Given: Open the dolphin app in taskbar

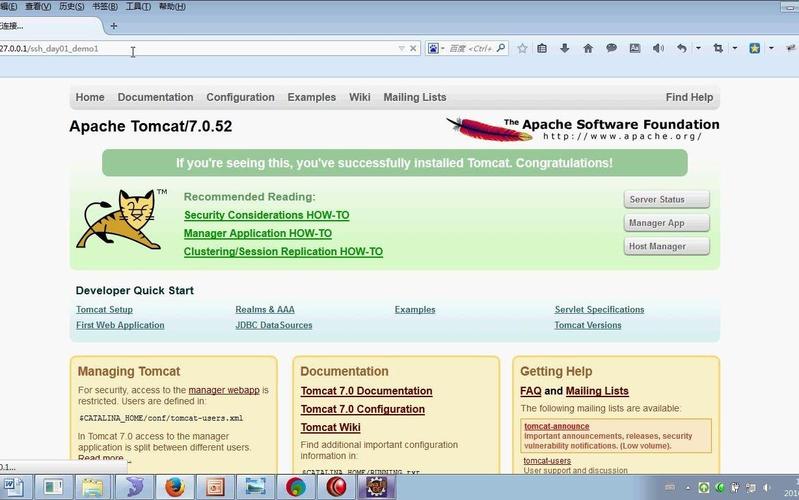Looking at the screenshot, I should (x=135, y=487).
